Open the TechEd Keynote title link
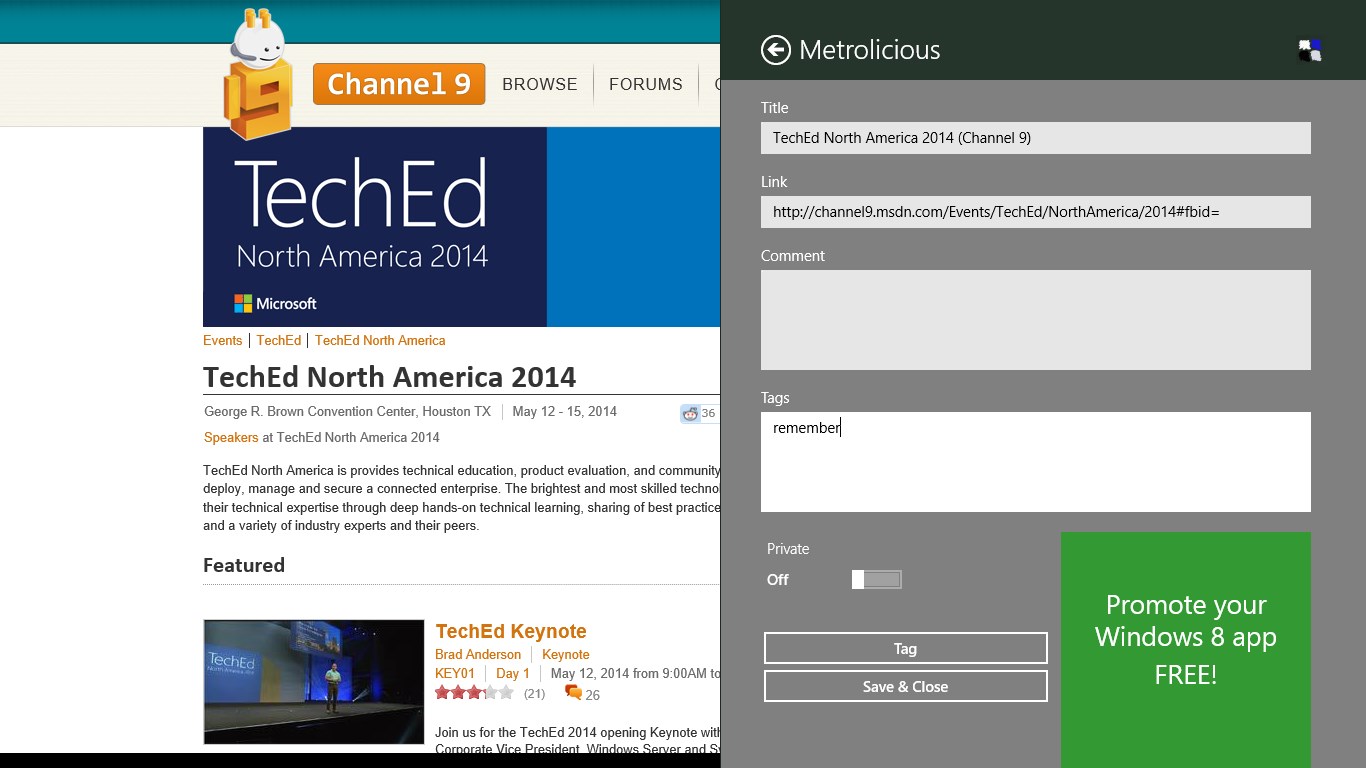Image resolution: width=1366 pixels, height=768 pixels. coord(511,631)
